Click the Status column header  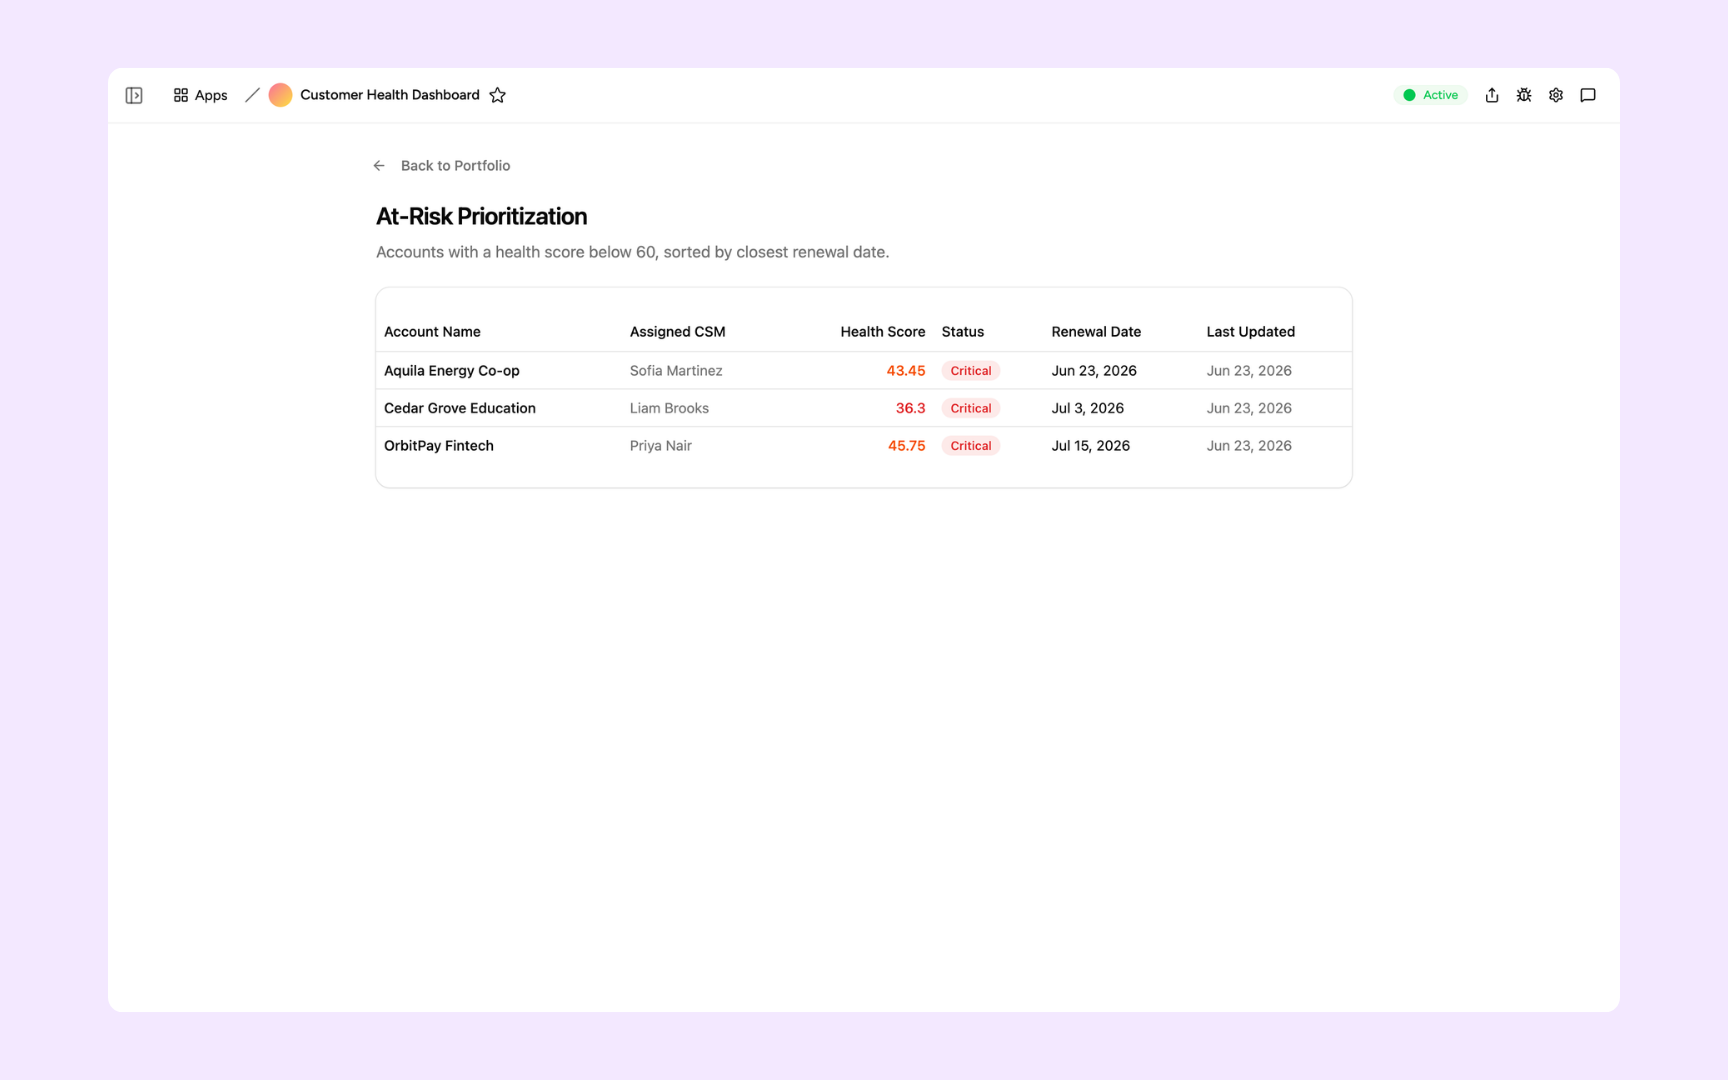[x=962, y=332]
